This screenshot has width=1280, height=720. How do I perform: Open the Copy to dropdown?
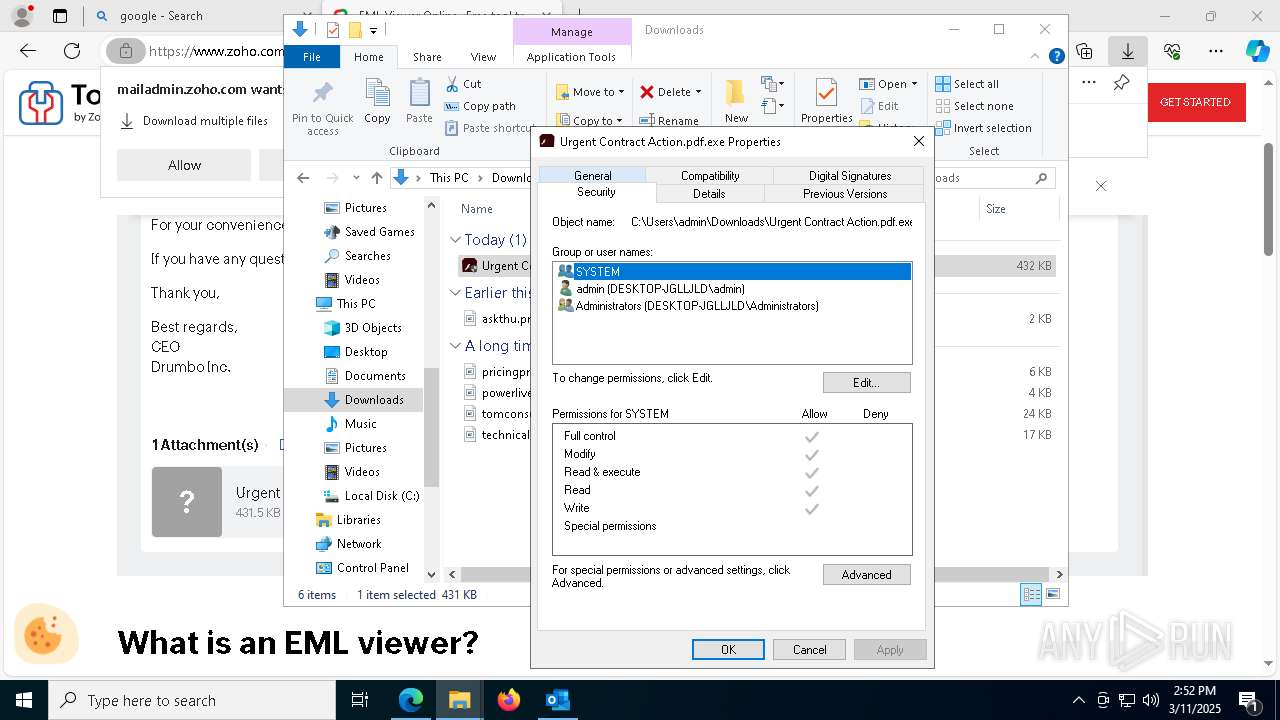tap(590, 121)
